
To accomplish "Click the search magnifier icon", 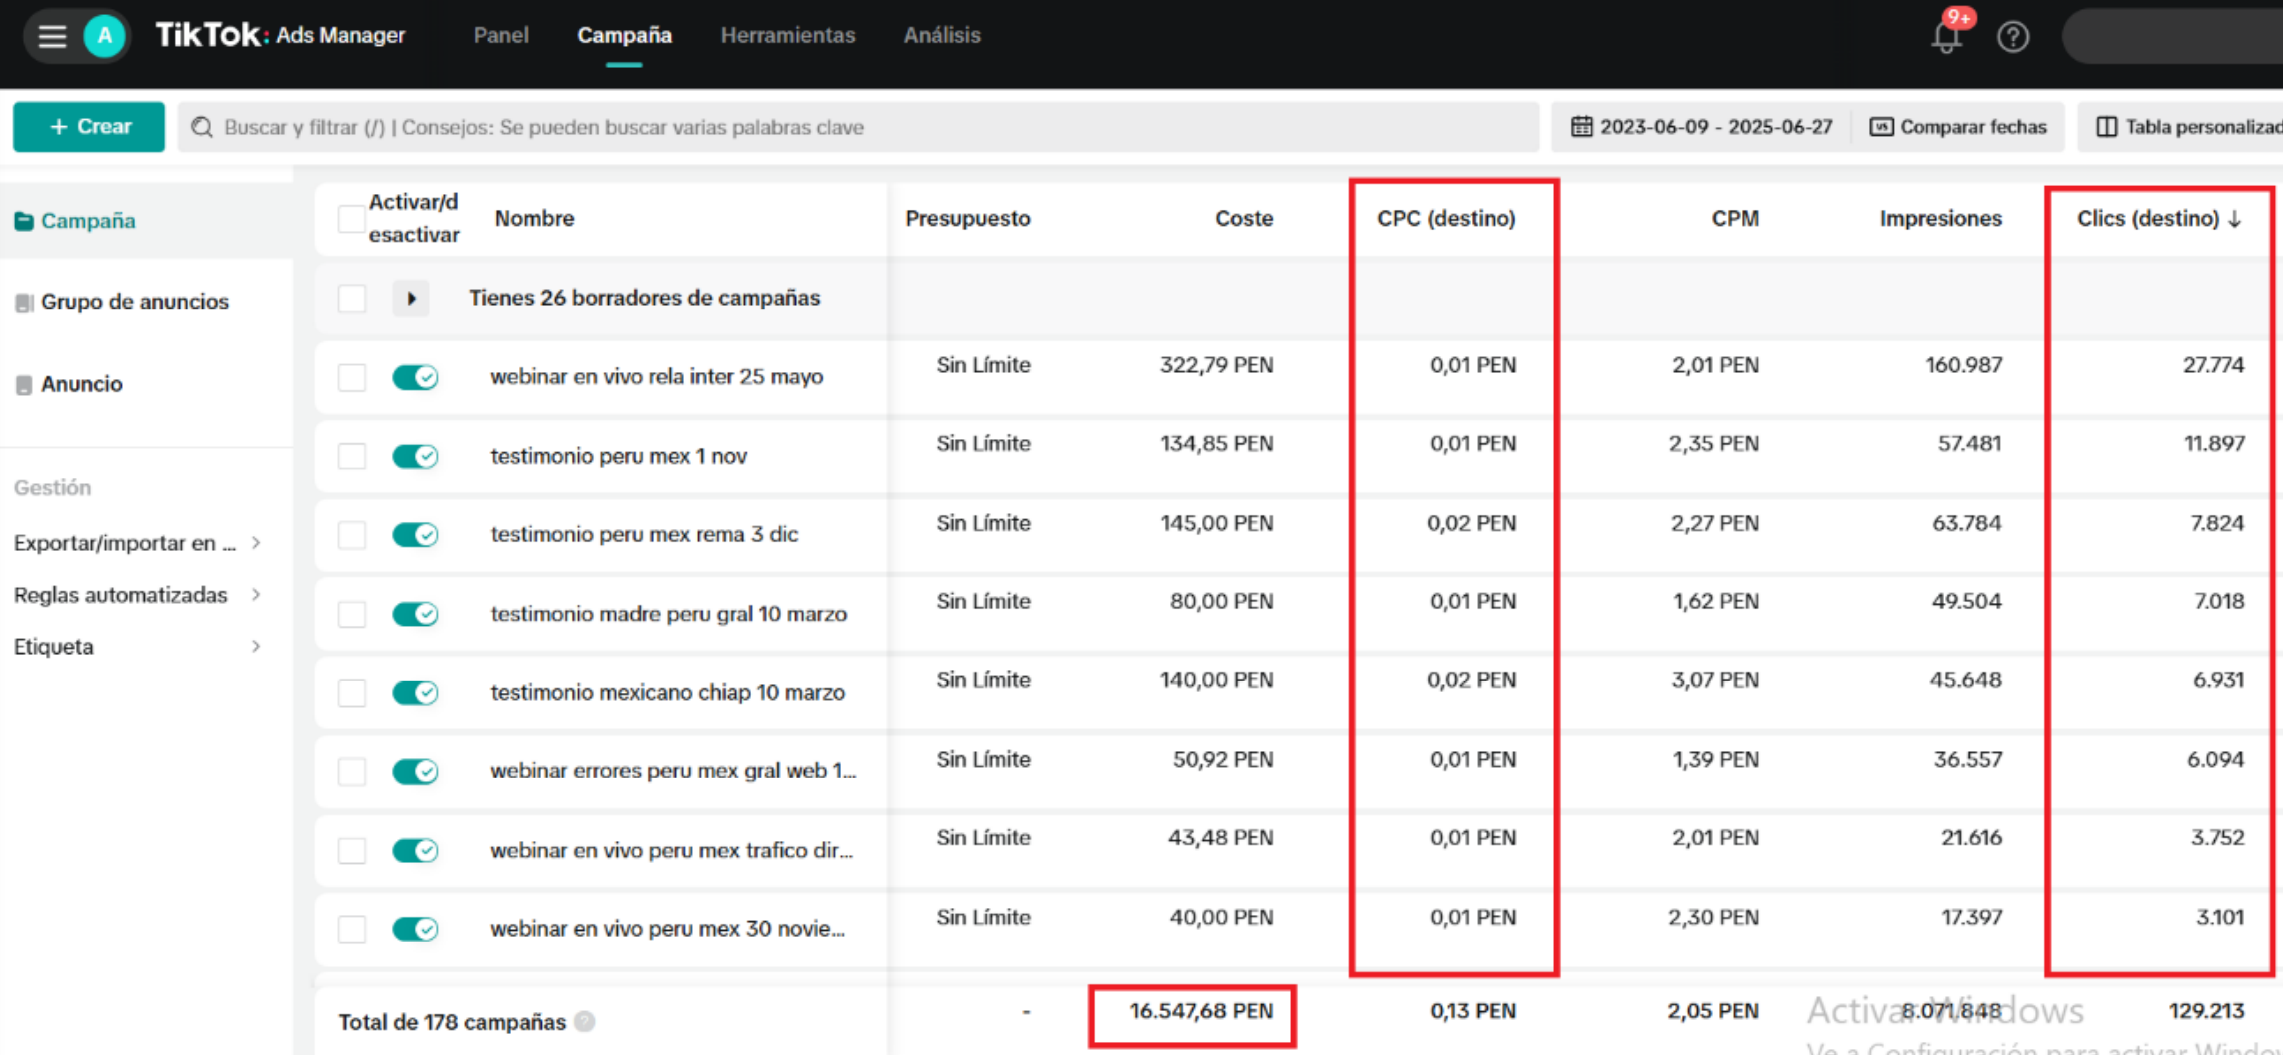I will click(202, 128).
